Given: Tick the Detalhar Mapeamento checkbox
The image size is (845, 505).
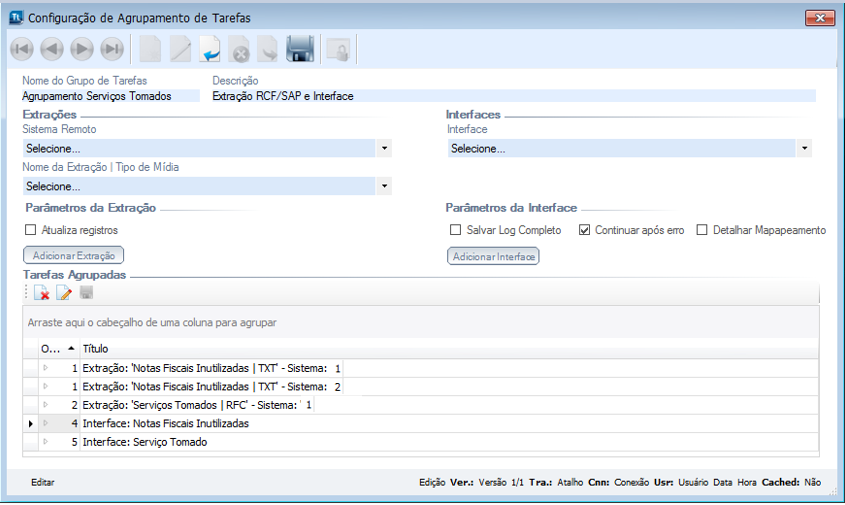Looking at the screenshot, I should click(702, 230).
